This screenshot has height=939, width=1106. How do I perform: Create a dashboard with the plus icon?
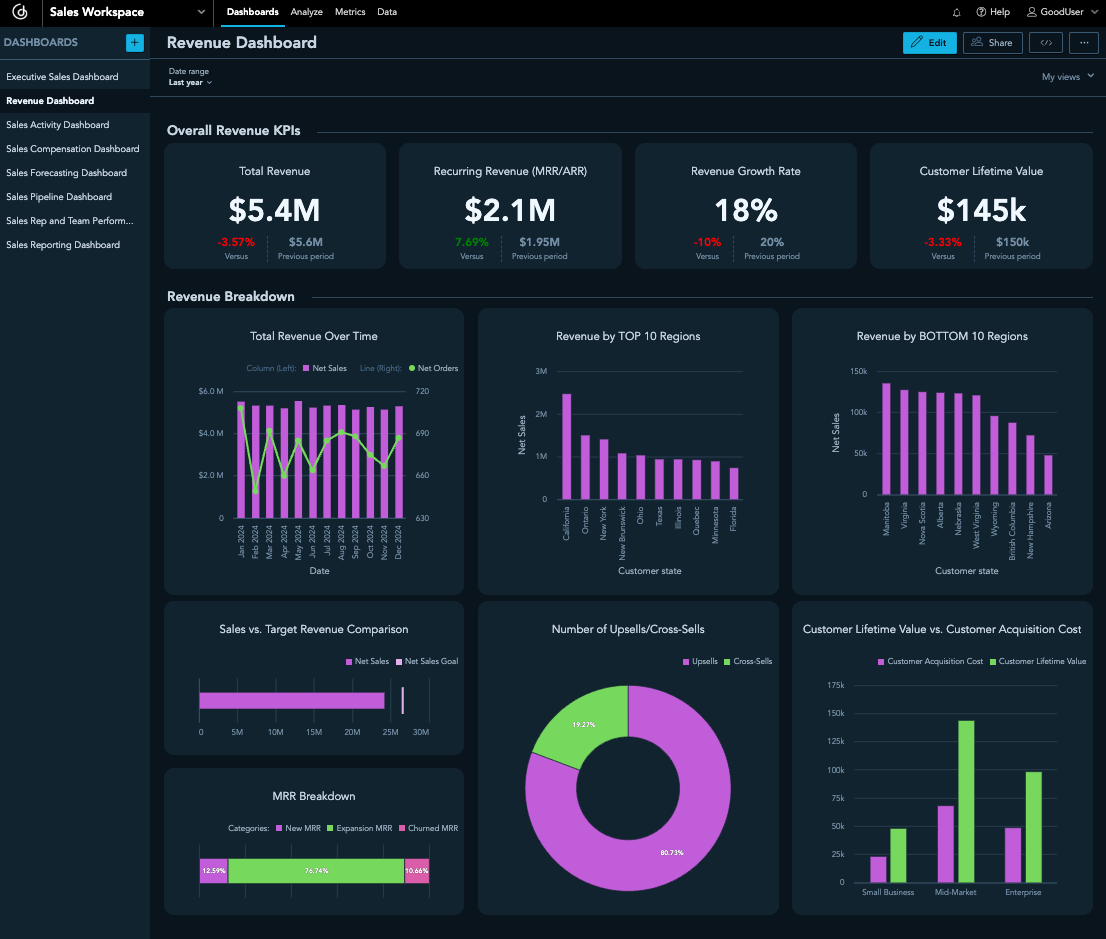(x=134, y=43)
